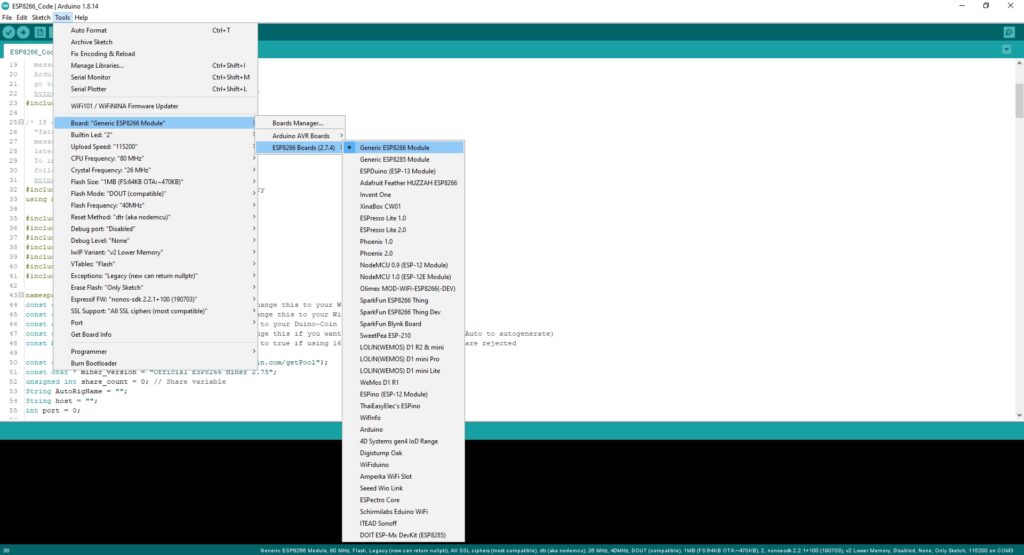Expand Exceptions: "Legacy" submenu
The image size is (1024, 555).
pyautogui.click(x=155, y=276)
